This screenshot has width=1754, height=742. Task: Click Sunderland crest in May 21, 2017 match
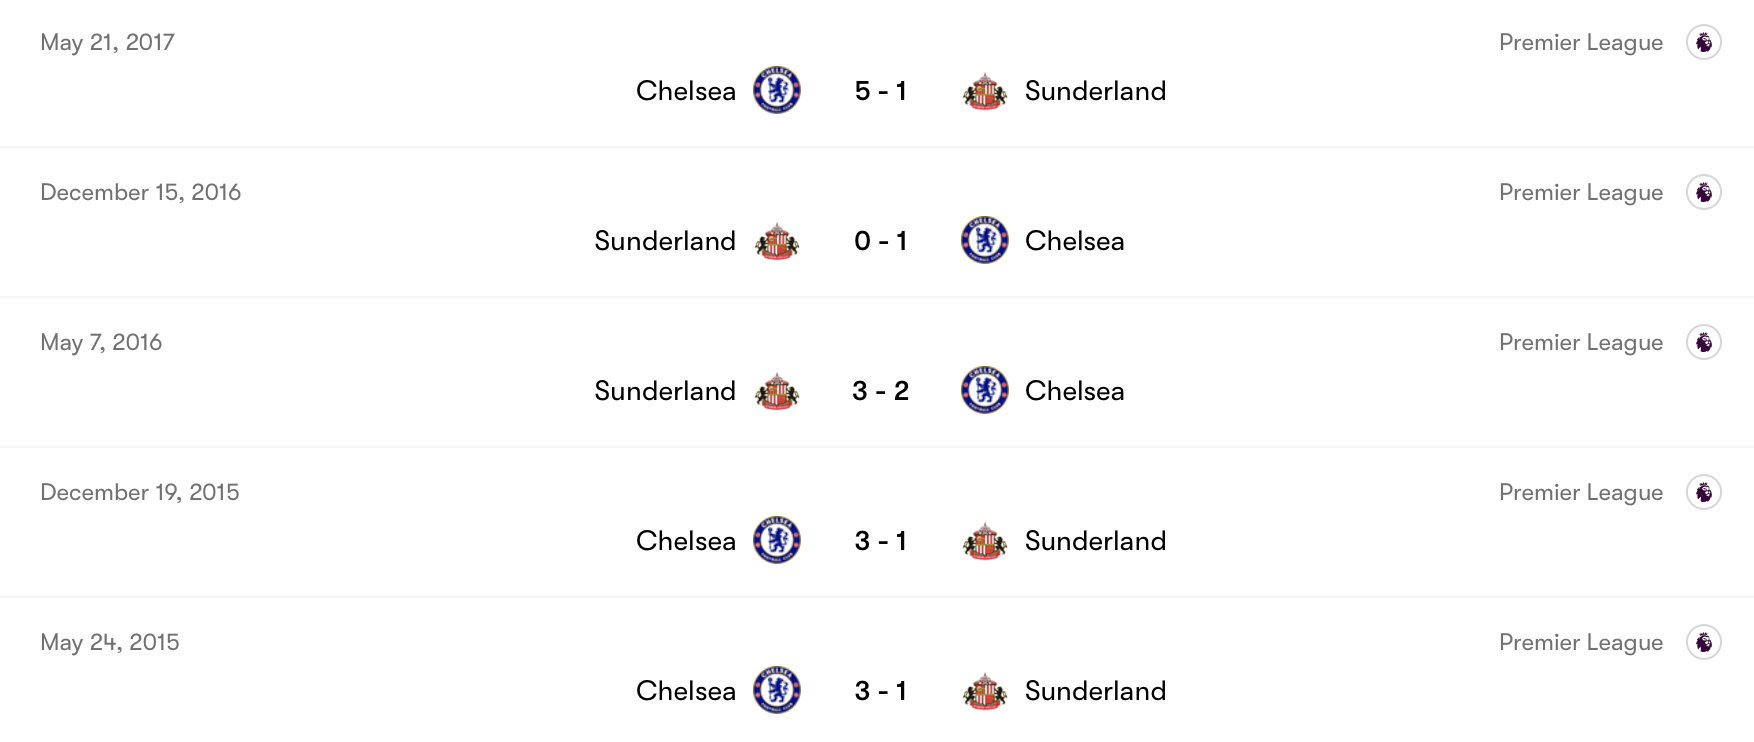click(x=985, y=91)
